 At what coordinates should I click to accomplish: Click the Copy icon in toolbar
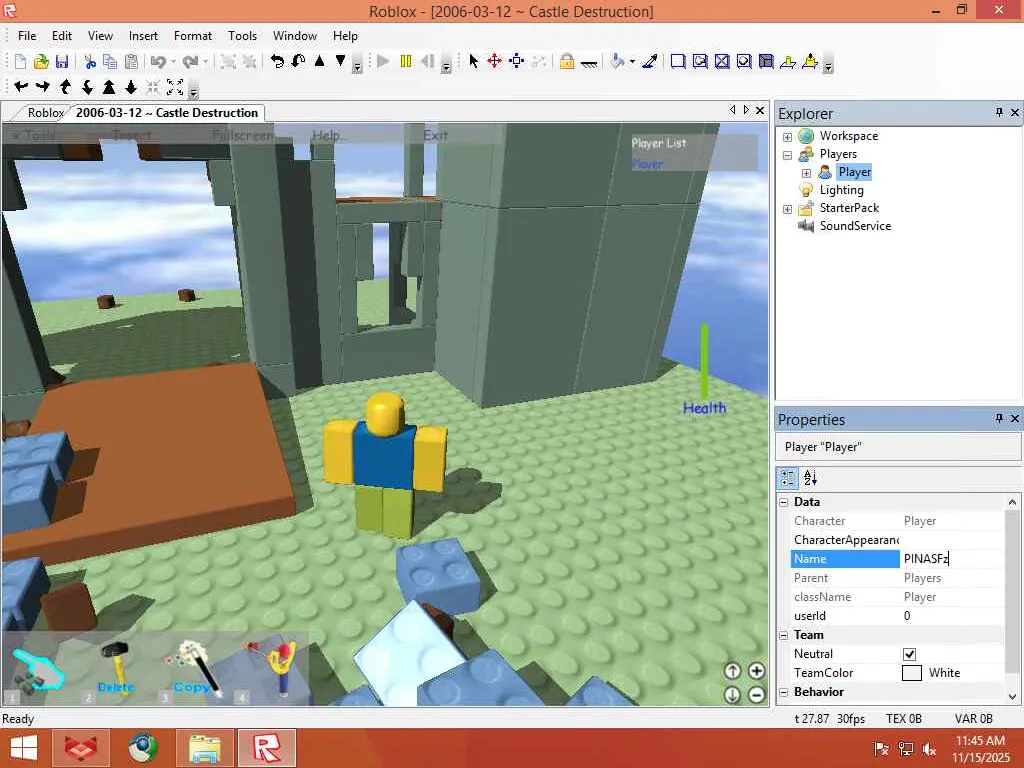(x=110, y=62)
